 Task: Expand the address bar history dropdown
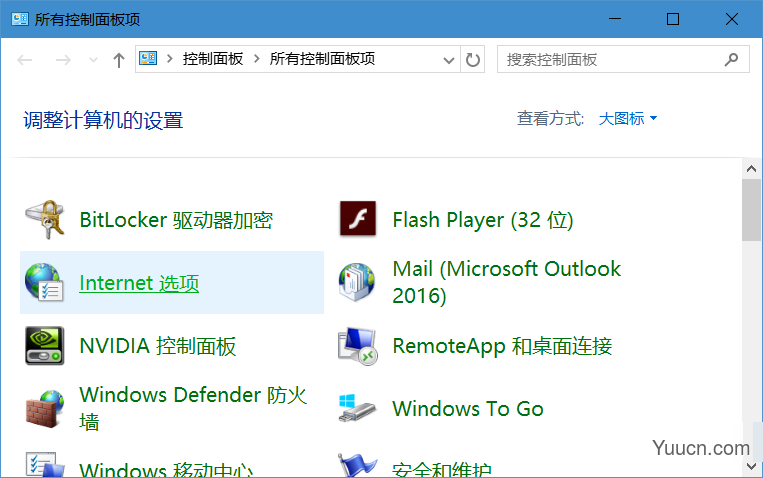tap(449, 60)
